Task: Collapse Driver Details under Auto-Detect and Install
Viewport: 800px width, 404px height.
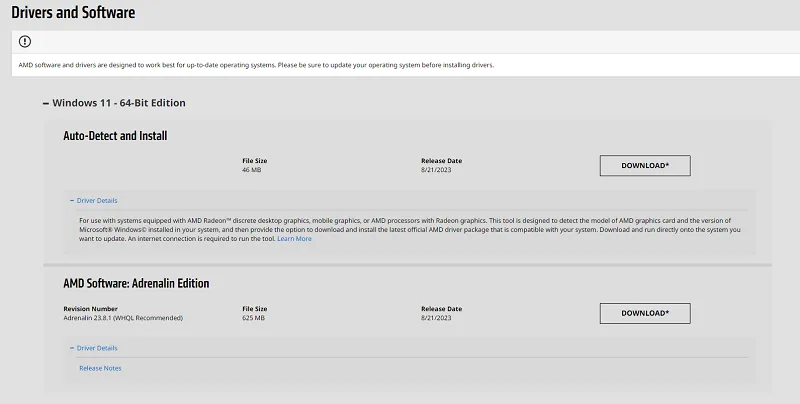Action: coord(93,200)
